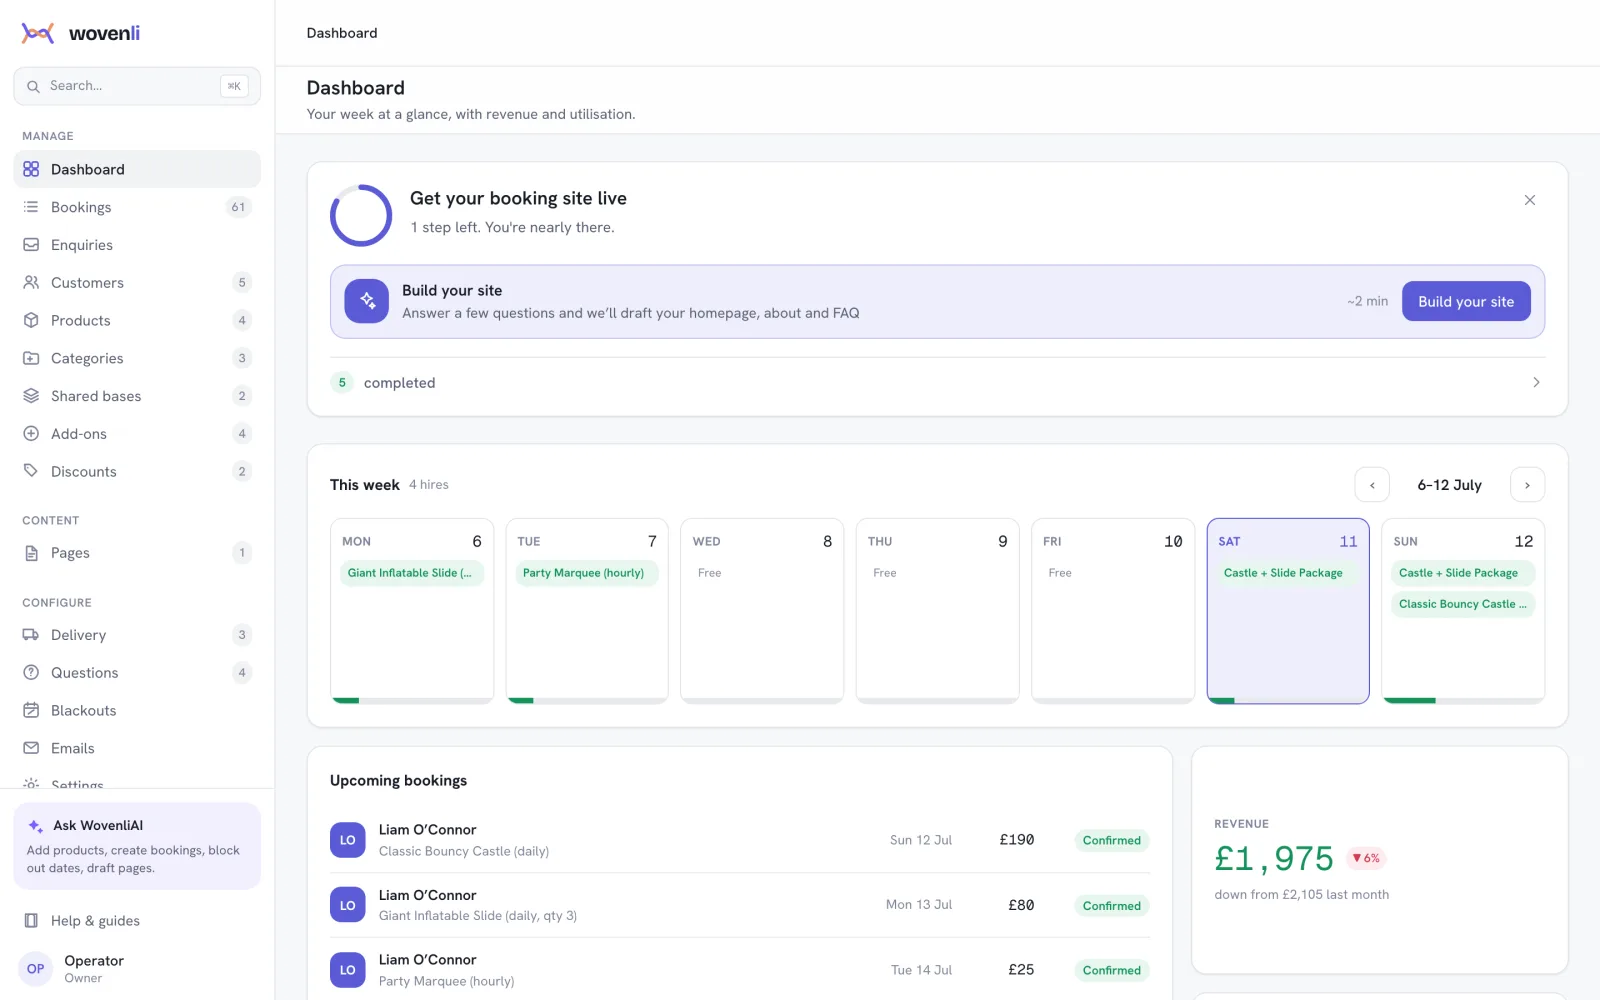Viewport: 1600px width, 1000px height.
Task: Open the Bookings menu item
Action: point(137,207)
